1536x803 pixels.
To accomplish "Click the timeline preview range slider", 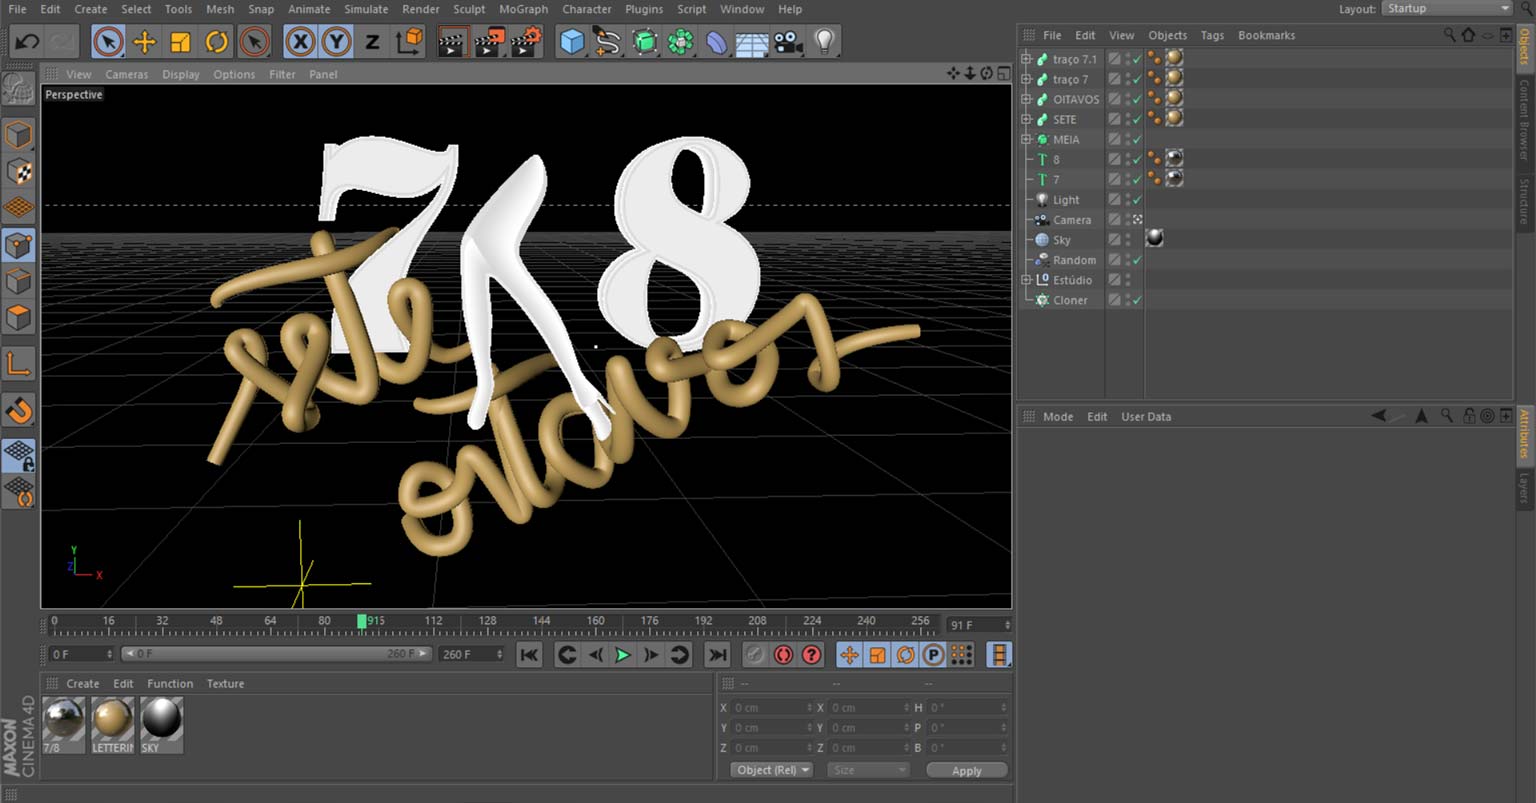I will tap(276, 654).
